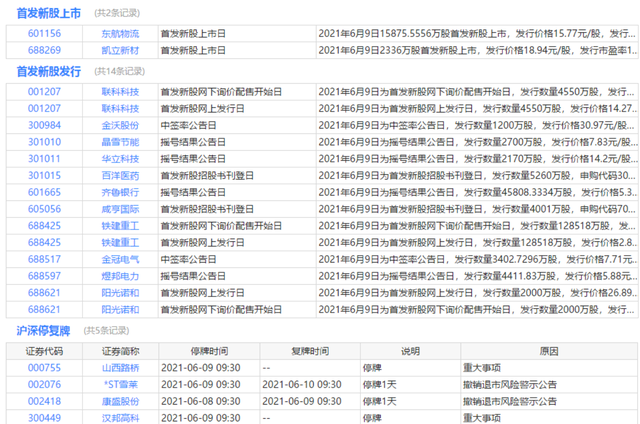The image size is (640, 424).
Task: Open the 首发新股发行 section heading
Action: [49, 72]
